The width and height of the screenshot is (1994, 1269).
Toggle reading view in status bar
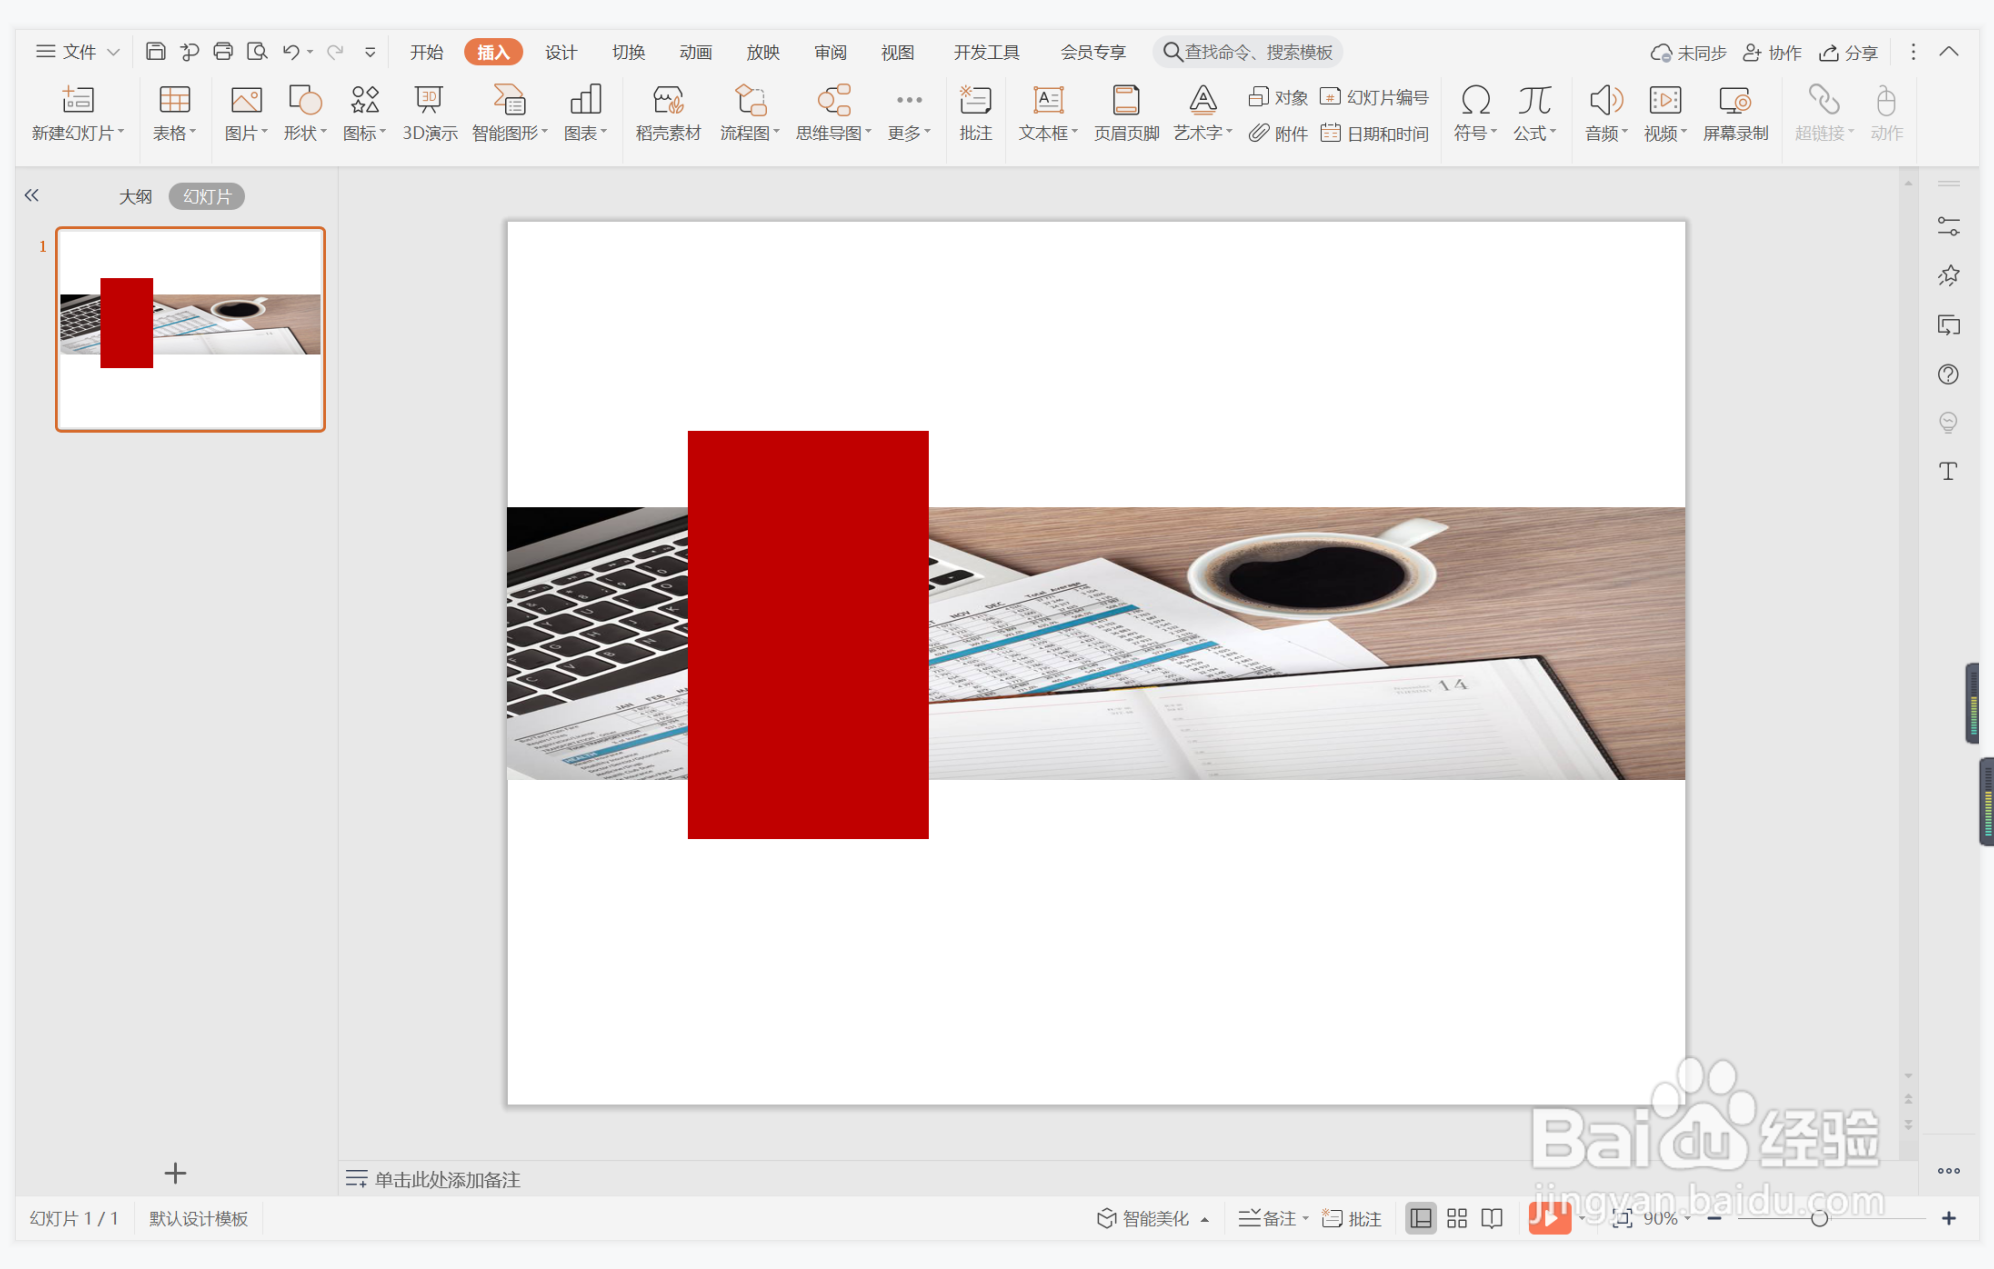point(1492,1218)
